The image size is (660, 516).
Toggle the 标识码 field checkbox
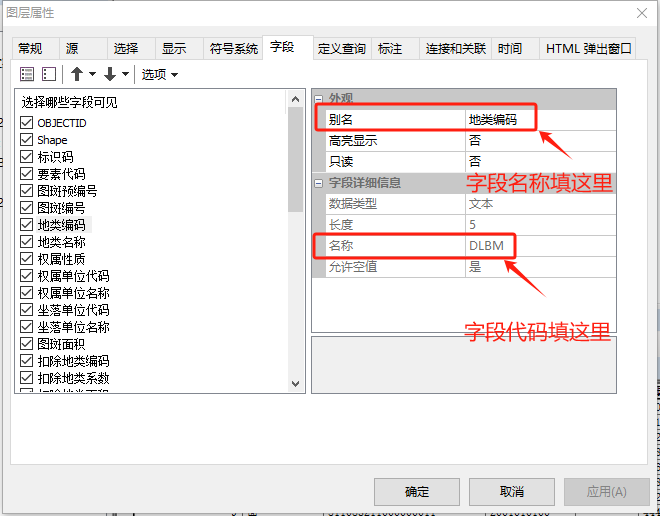(x=27, y=157)
